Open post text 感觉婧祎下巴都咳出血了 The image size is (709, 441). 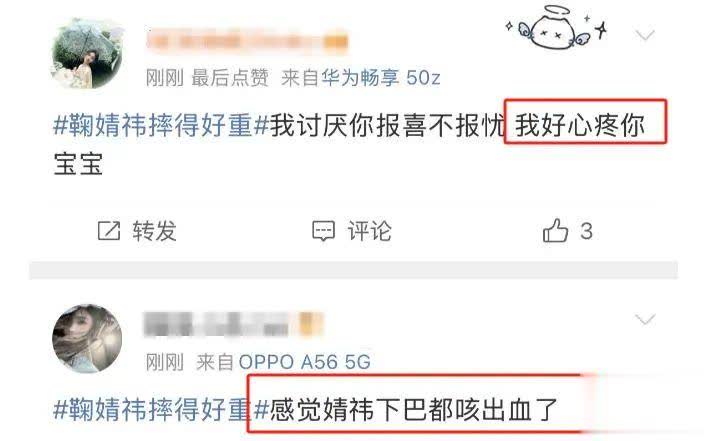(414, 409)
